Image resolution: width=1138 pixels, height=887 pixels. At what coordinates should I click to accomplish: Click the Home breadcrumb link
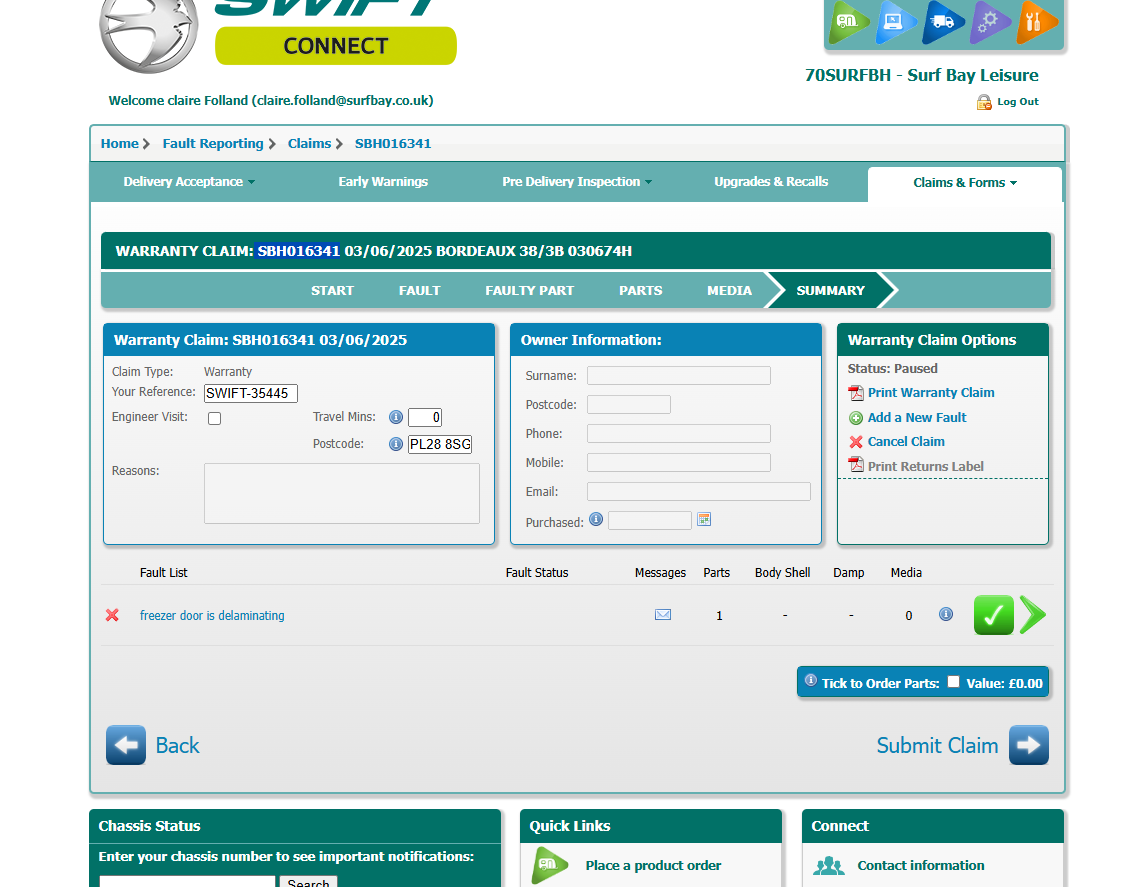tap(120, 144)
